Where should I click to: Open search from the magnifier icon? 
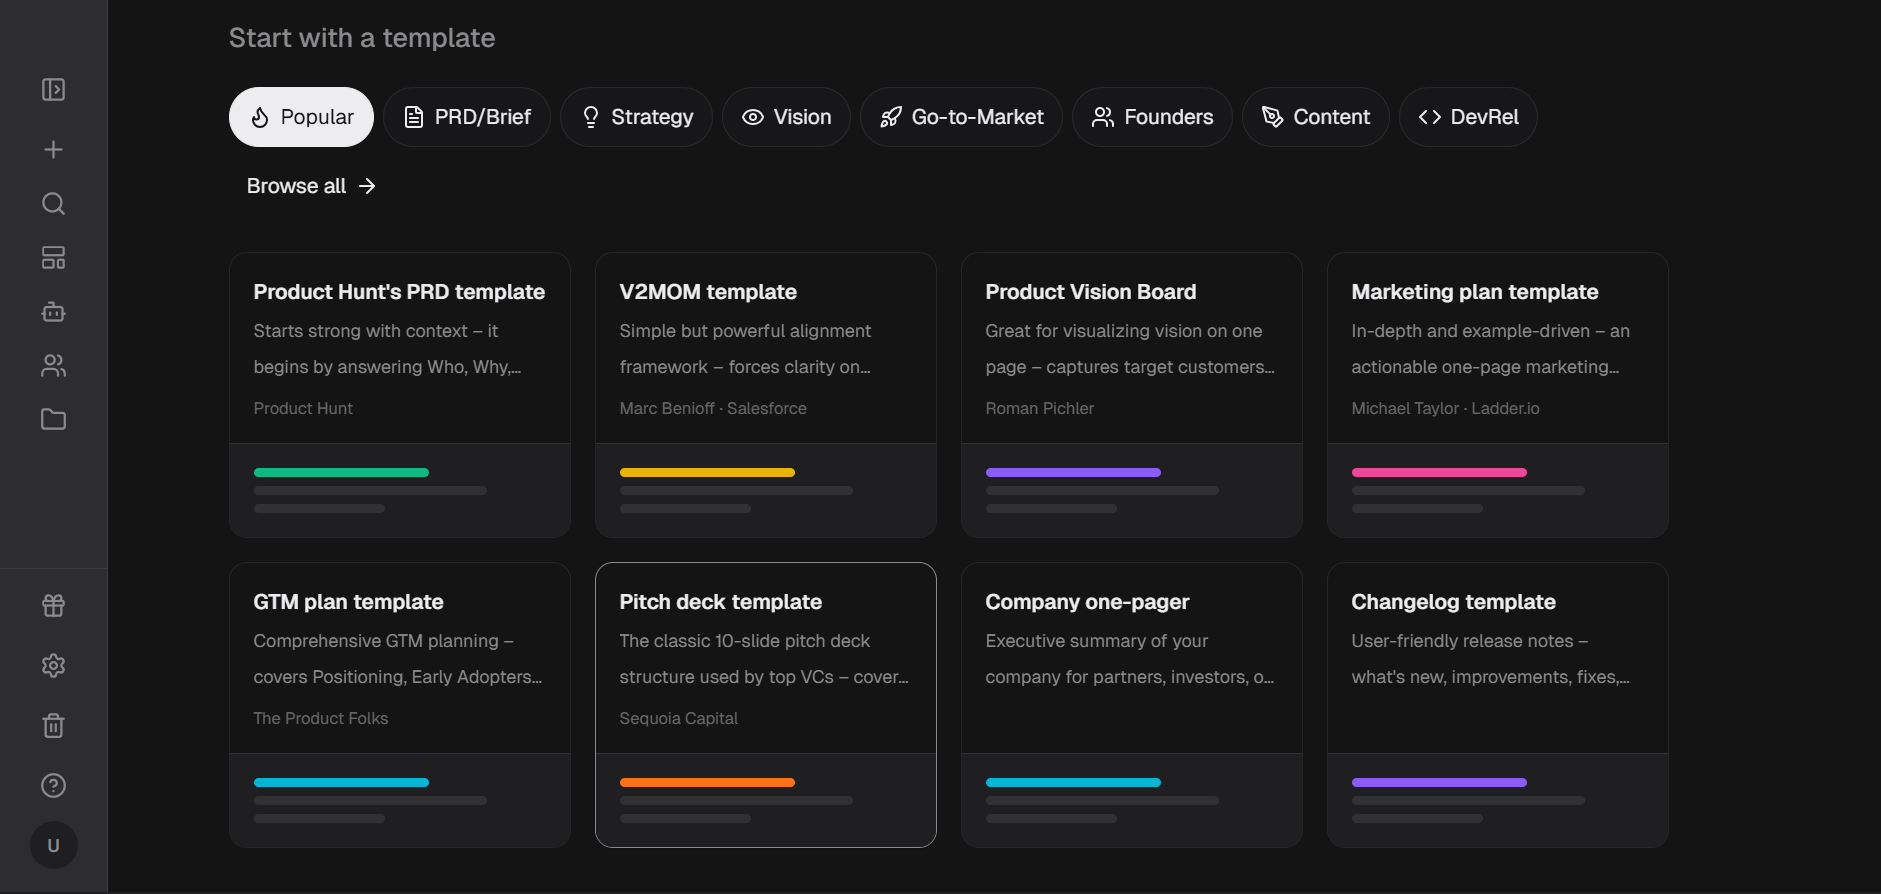[54, 204]
